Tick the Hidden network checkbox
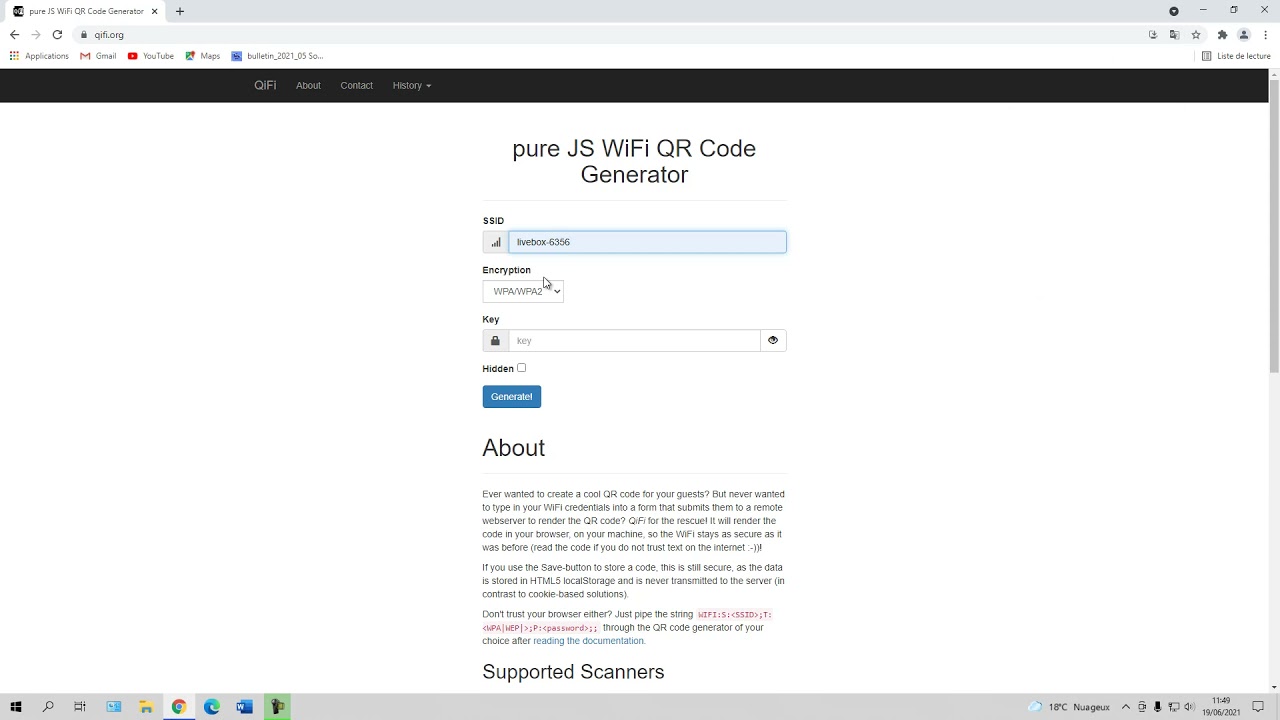The height and width of the screenshot is (720, 1280). (521, 368)
